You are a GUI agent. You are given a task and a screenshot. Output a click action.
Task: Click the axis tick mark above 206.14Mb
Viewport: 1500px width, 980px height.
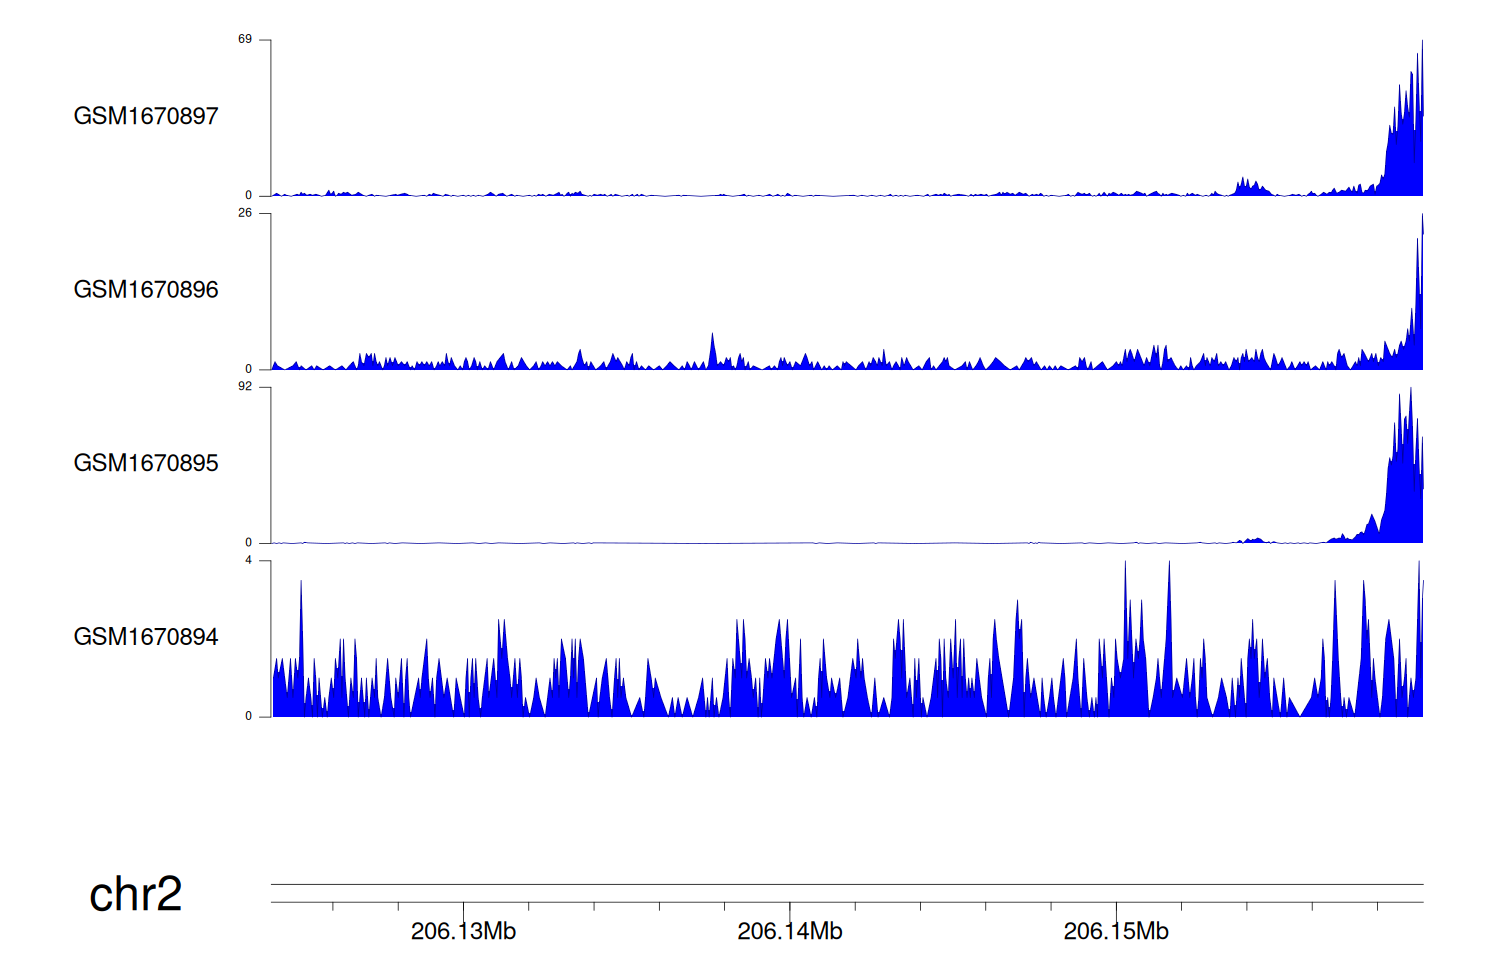tap(790, 907)
